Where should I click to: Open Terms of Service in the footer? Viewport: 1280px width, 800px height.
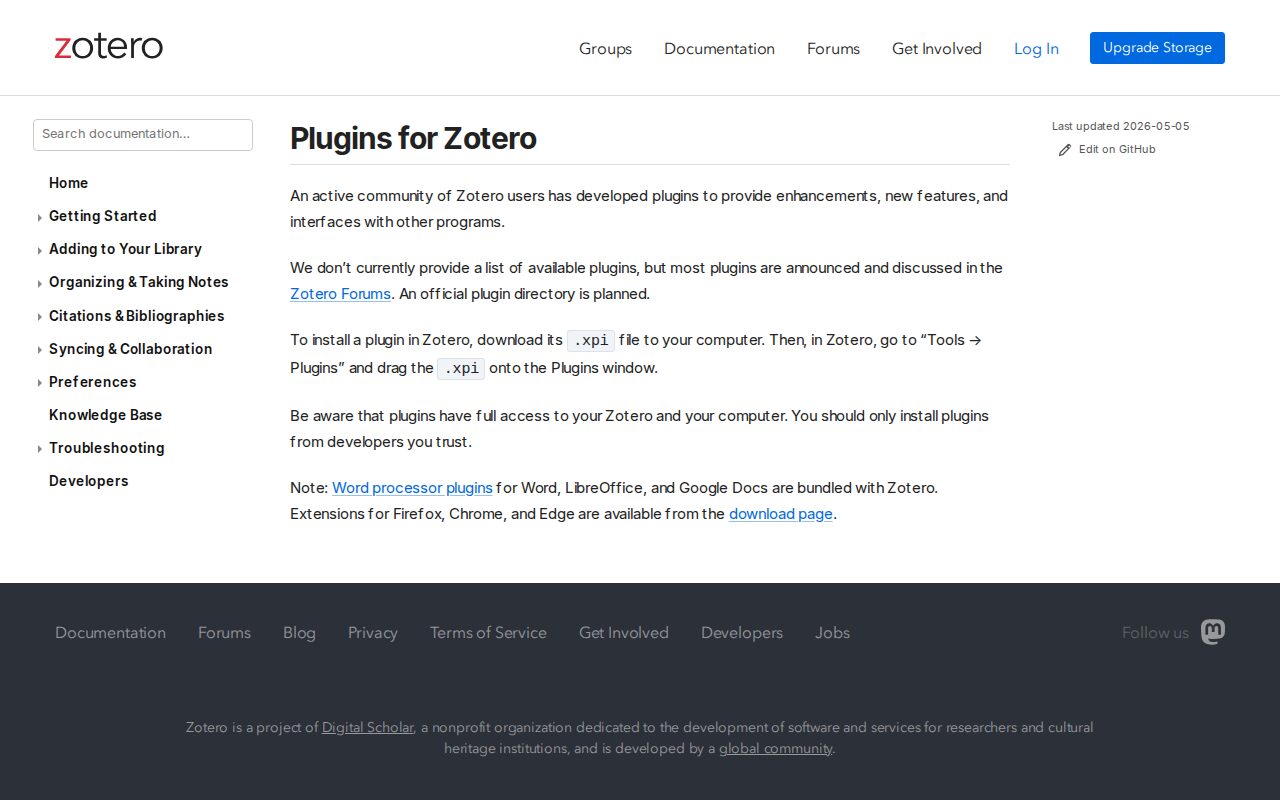tap(488, 633)
